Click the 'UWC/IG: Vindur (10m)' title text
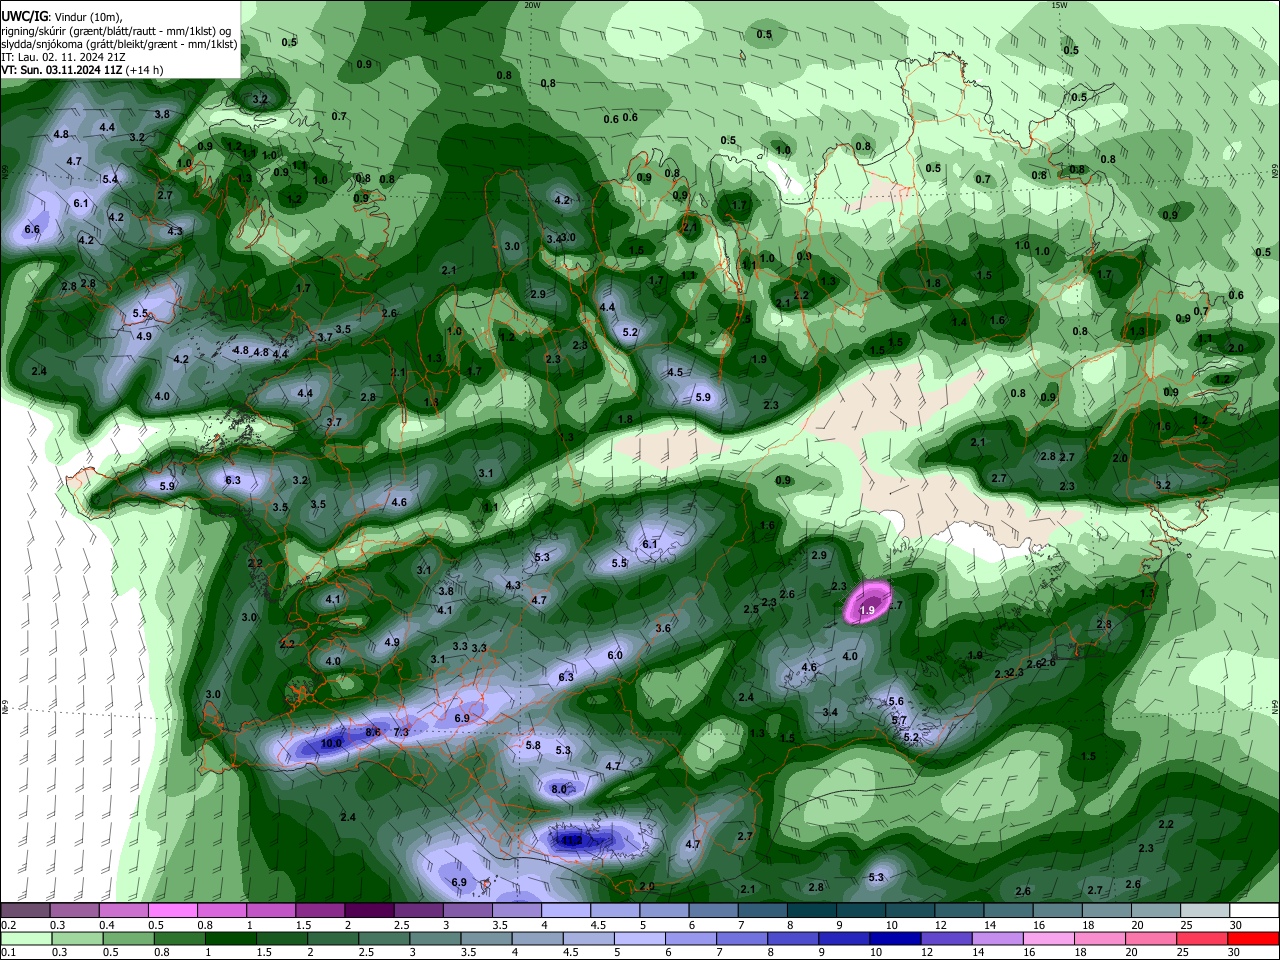This screenshot has height=960, width=1280. 62,17
